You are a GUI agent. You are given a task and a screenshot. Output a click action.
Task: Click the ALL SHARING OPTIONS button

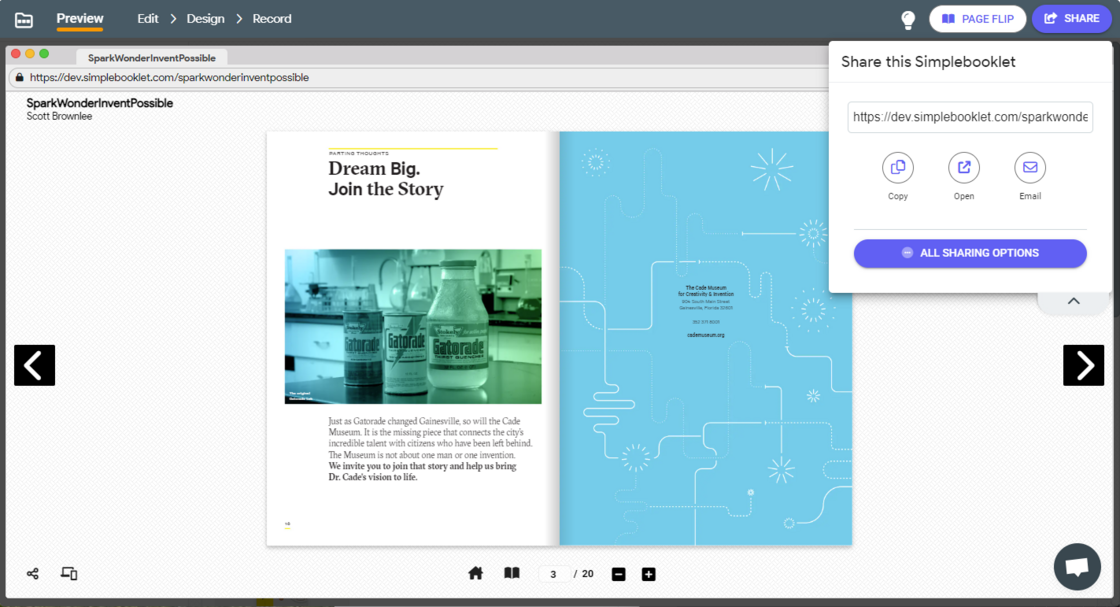969,253
